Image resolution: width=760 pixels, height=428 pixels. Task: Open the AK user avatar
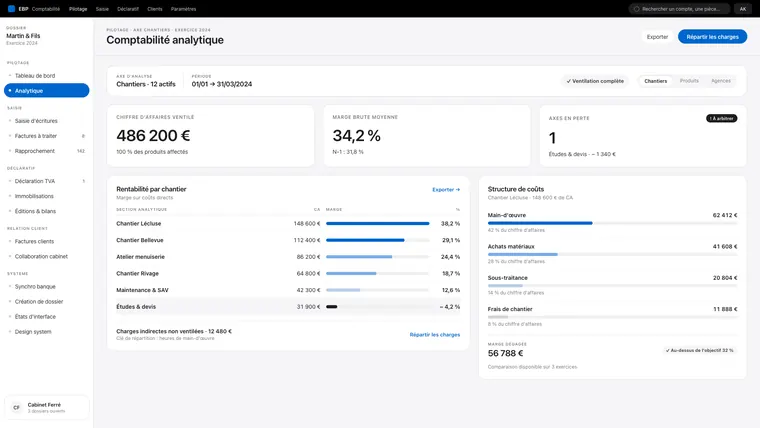[x=743, y=9]
